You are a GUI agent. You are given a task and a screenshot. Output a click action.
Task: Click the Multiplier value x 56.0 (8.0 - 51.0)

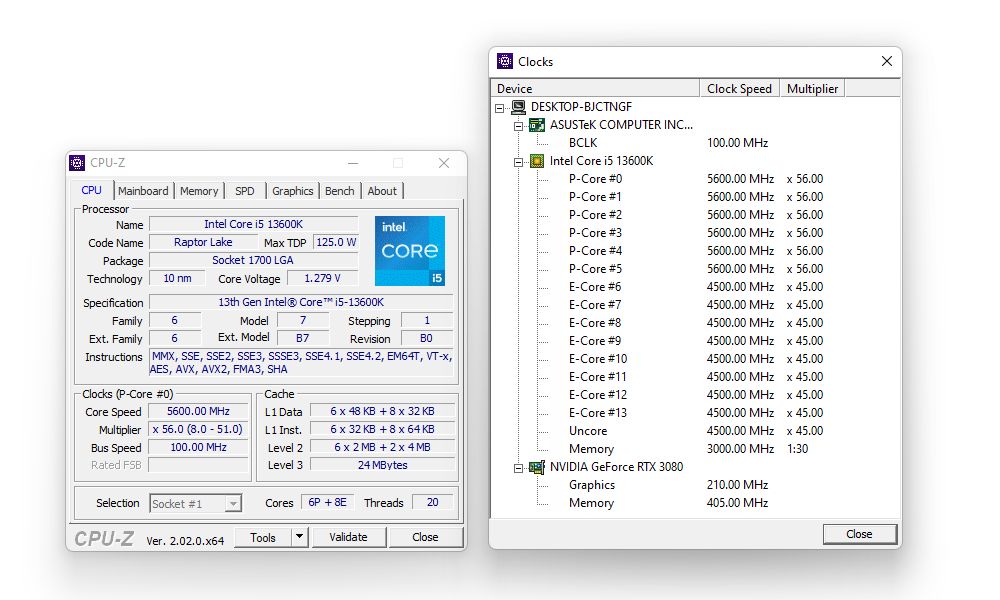point(198,430)
